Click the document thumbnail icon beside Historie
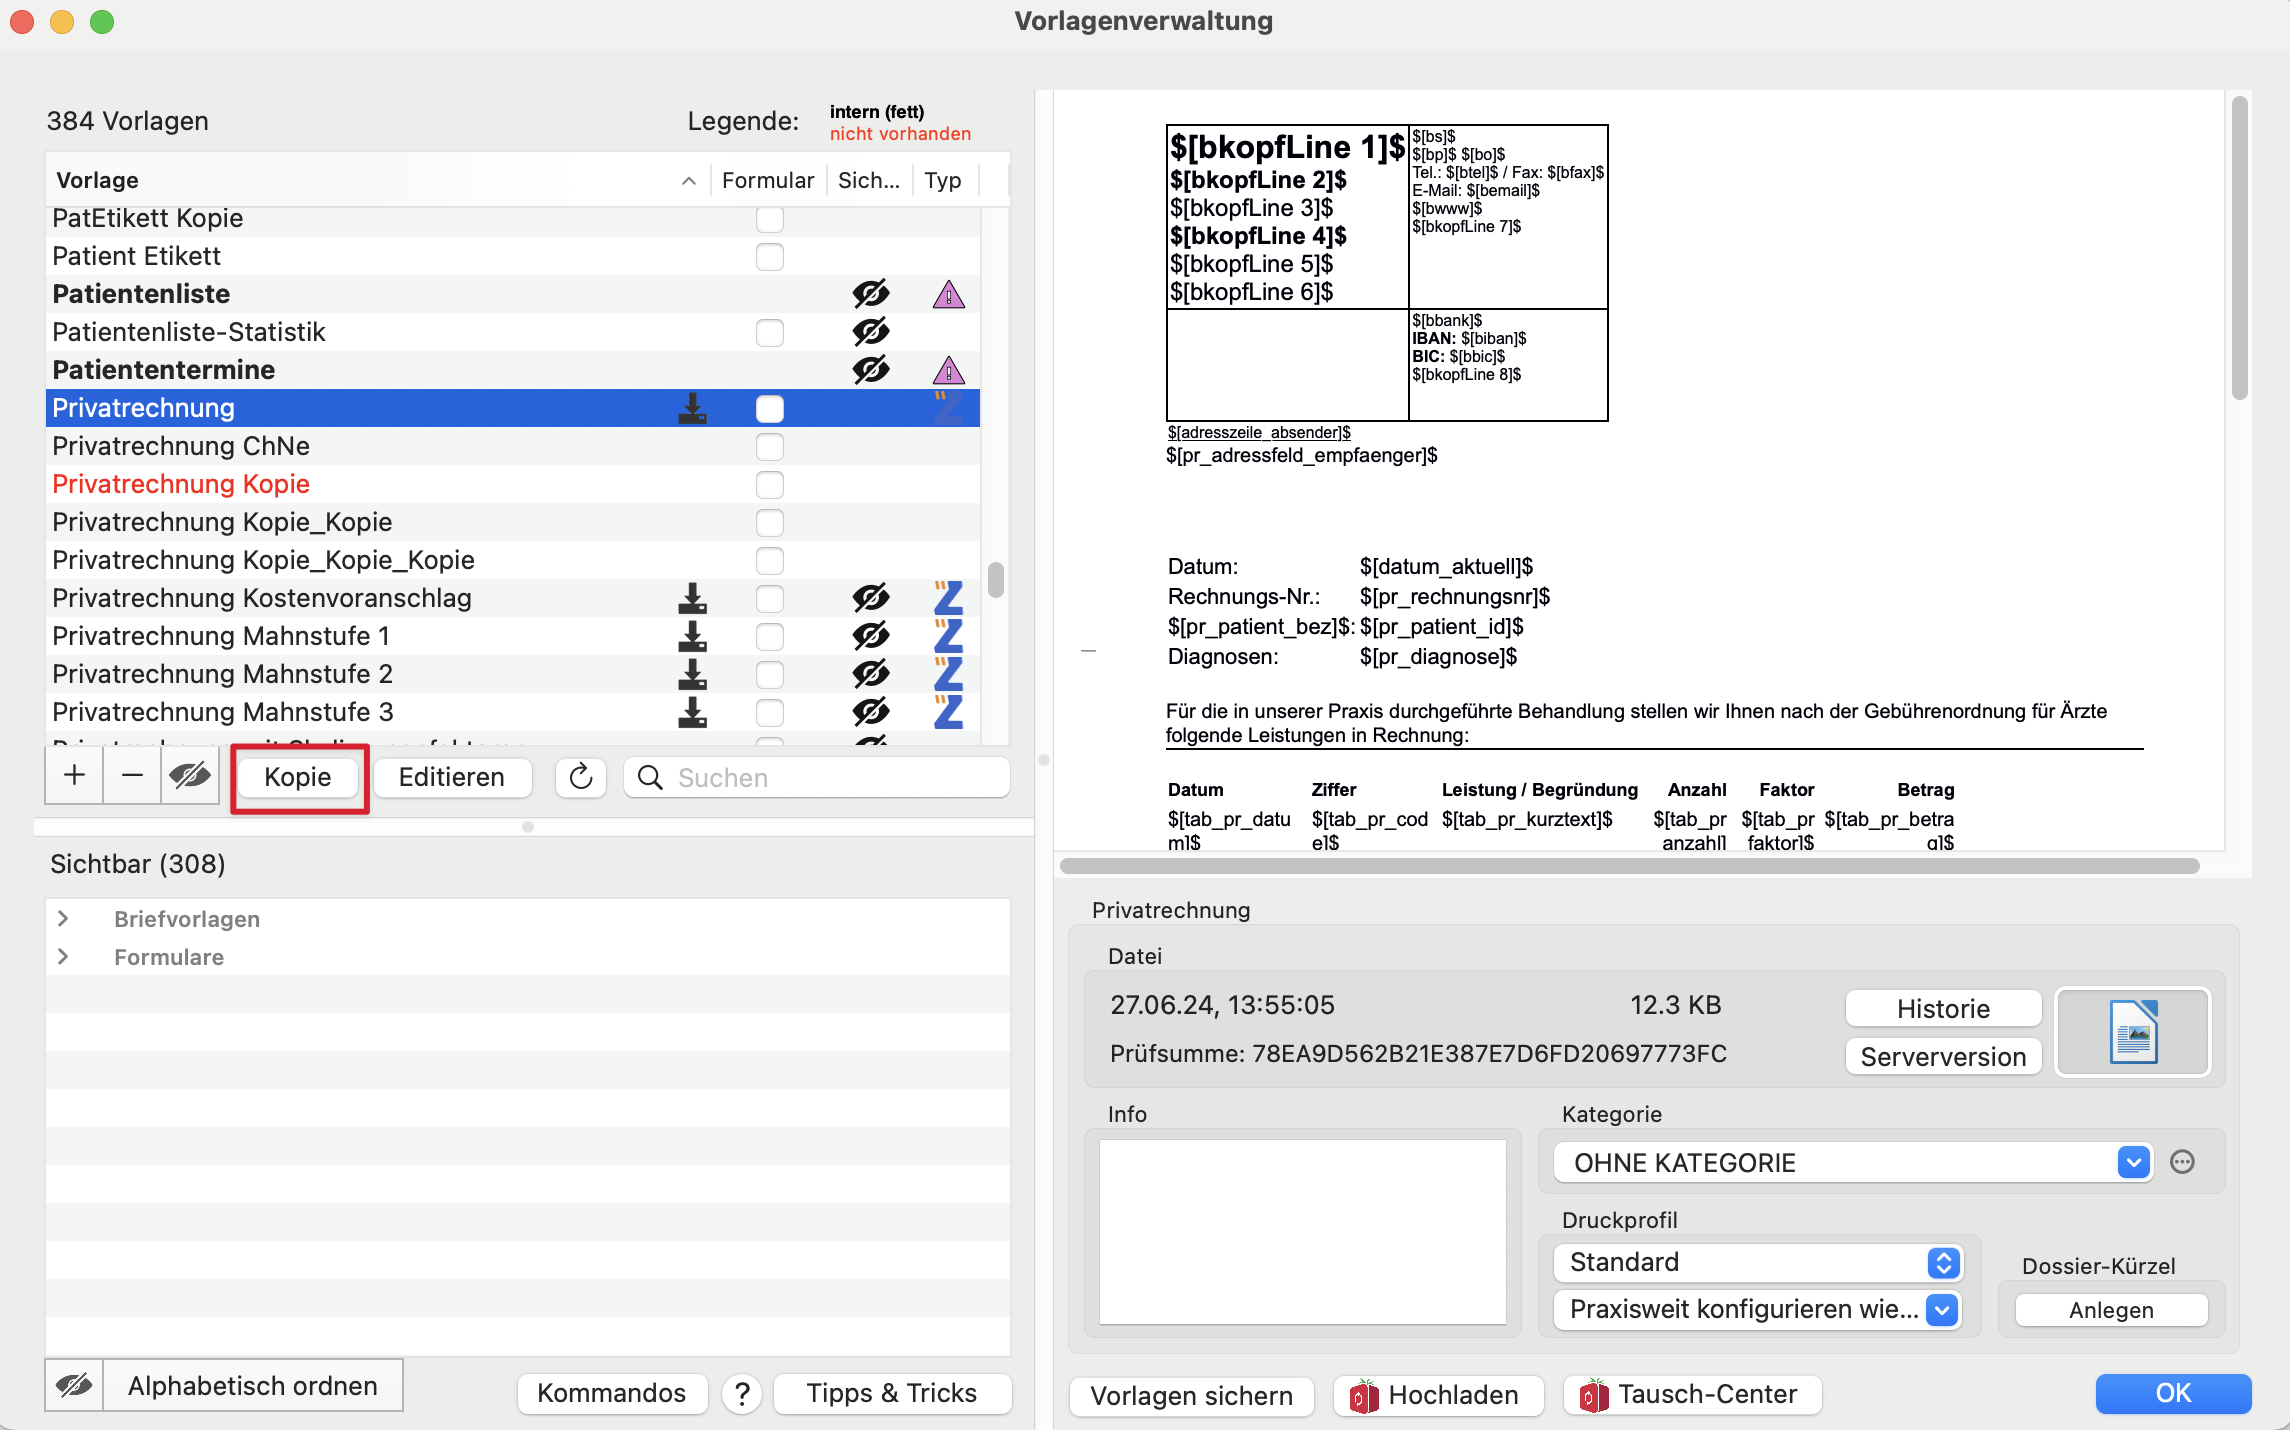This screenshot has width=2290, height=1430. pyautogui.click(x=2133, y=1032)
